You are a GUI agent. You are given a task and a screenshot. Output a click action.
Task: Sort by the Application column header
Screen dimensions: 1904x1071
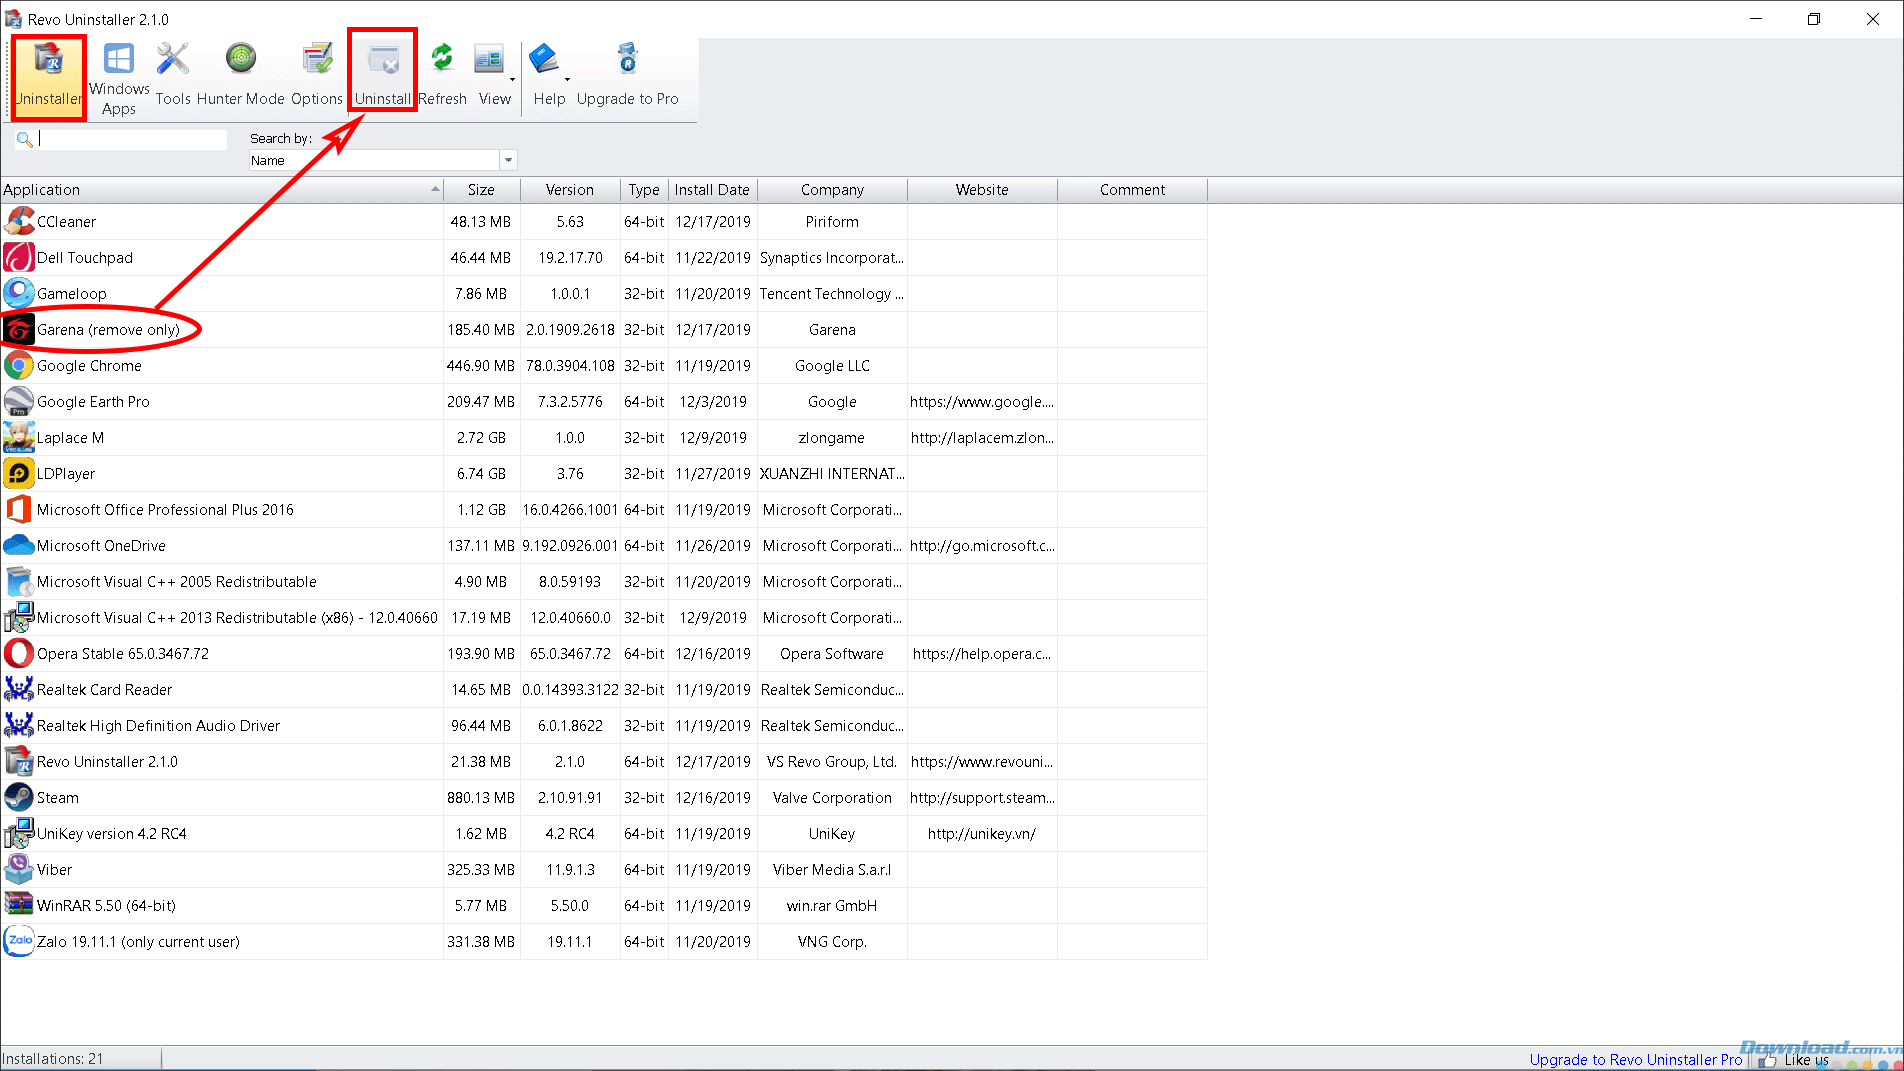220,190
